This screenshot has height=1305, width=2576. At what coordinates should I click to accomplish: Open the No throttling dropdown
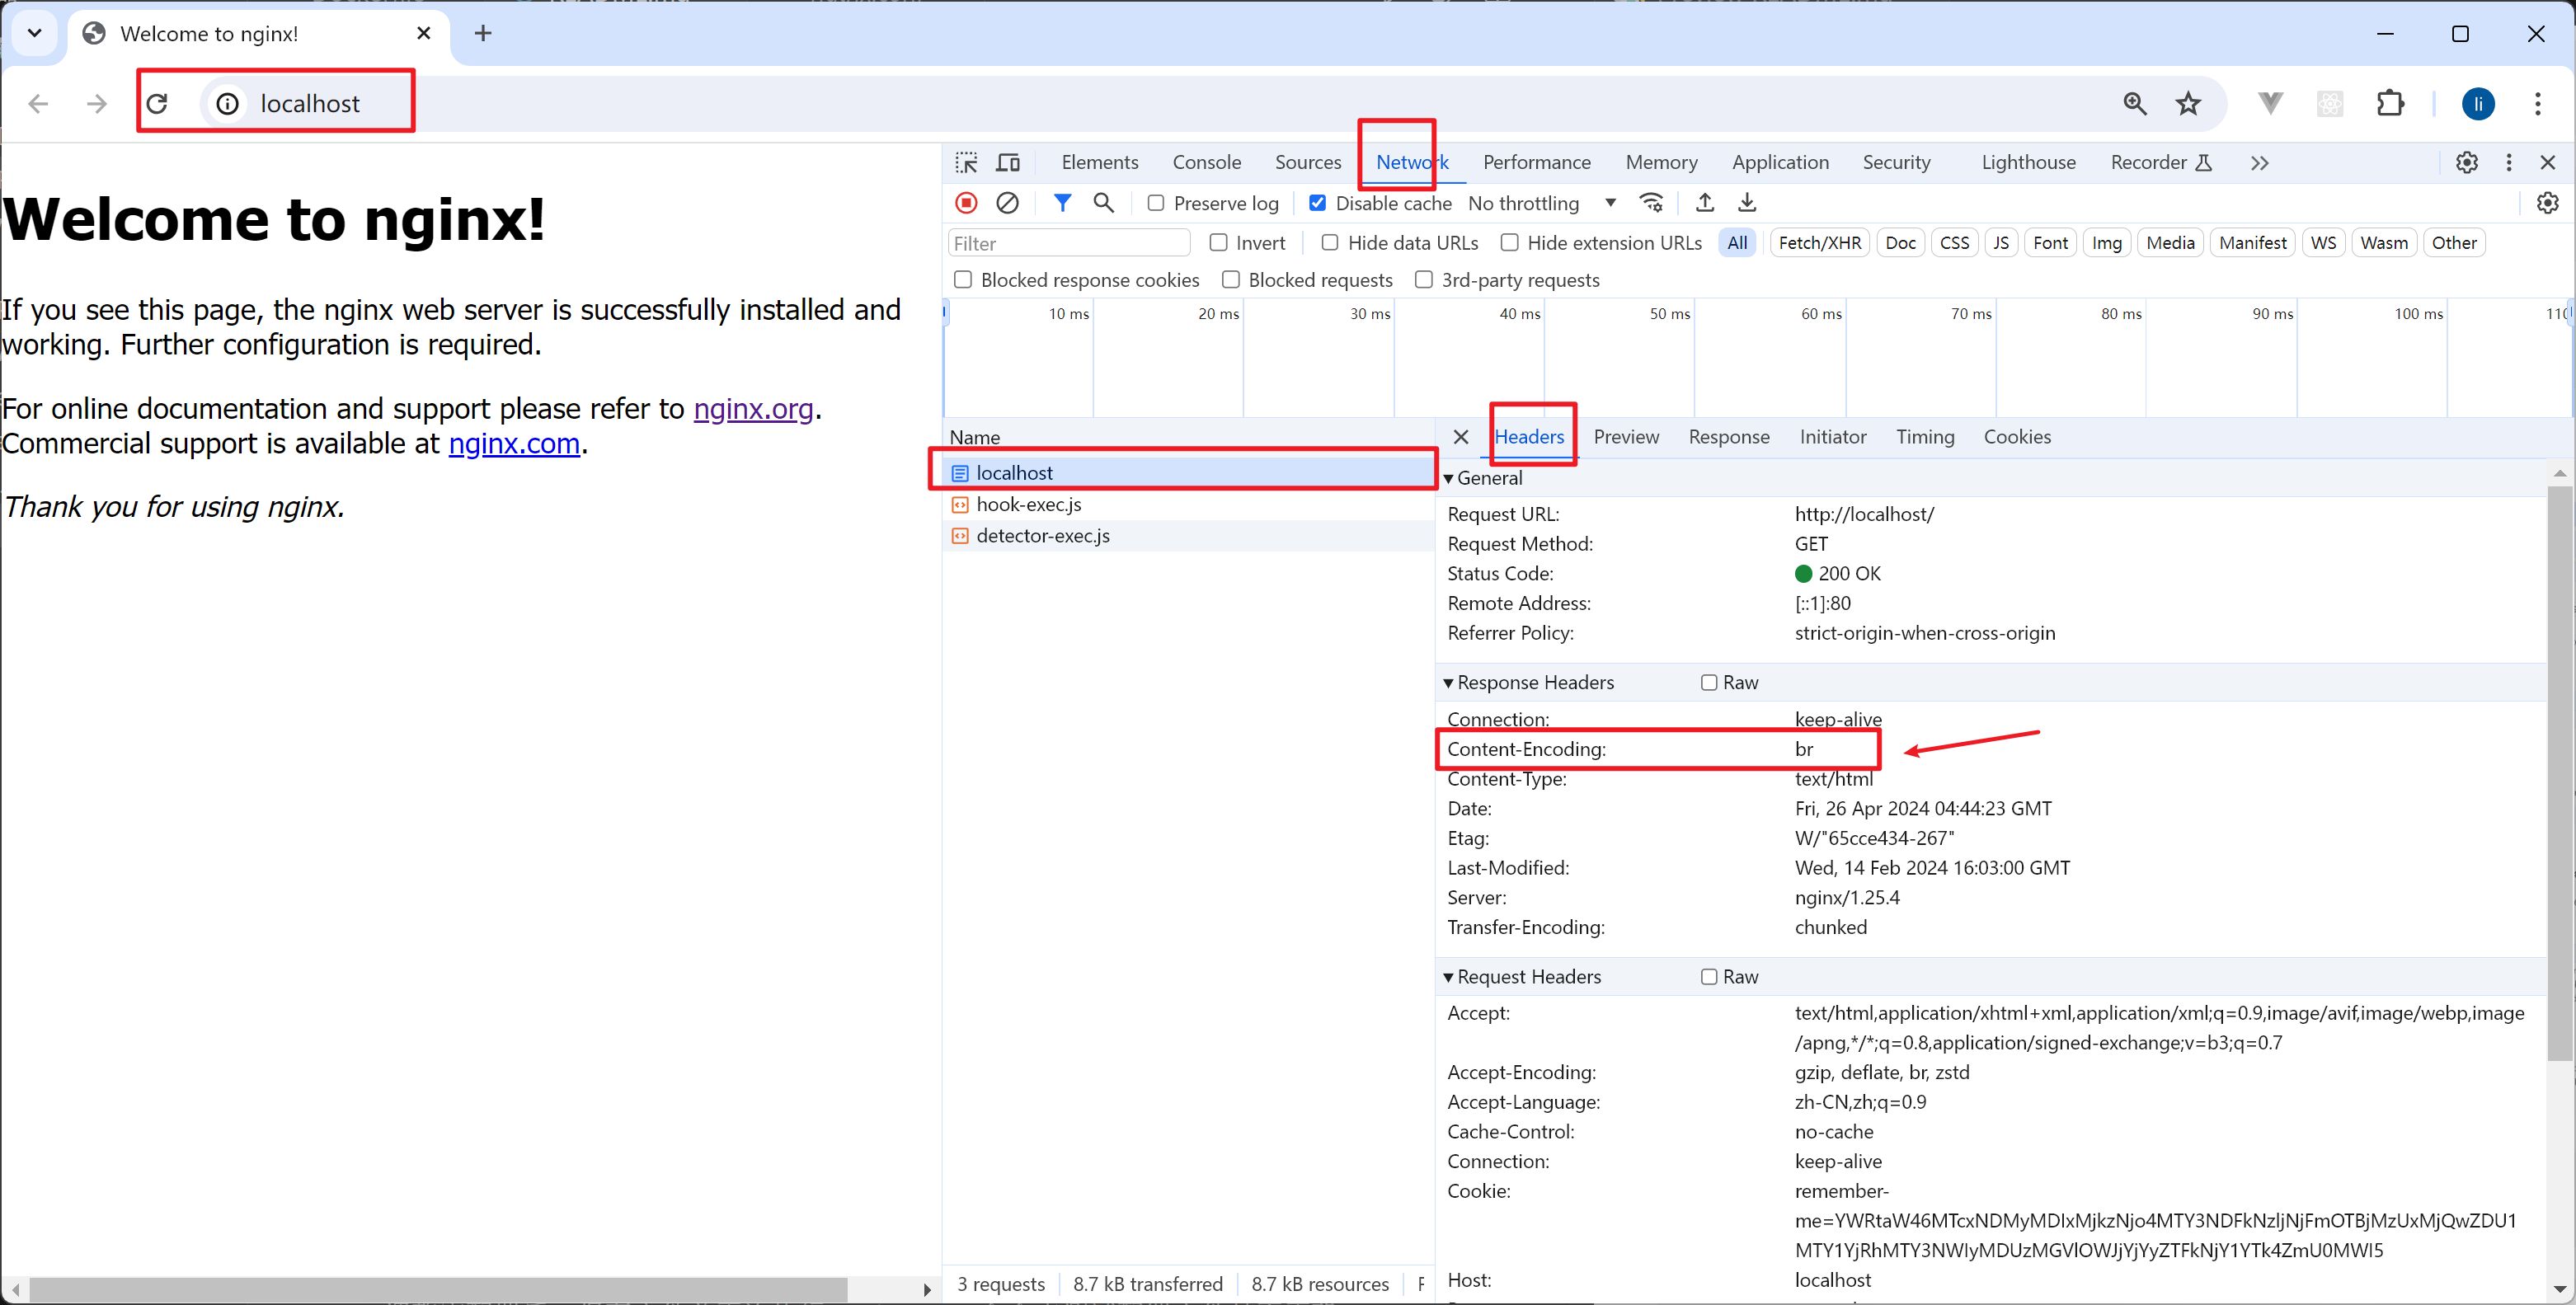1541,203
